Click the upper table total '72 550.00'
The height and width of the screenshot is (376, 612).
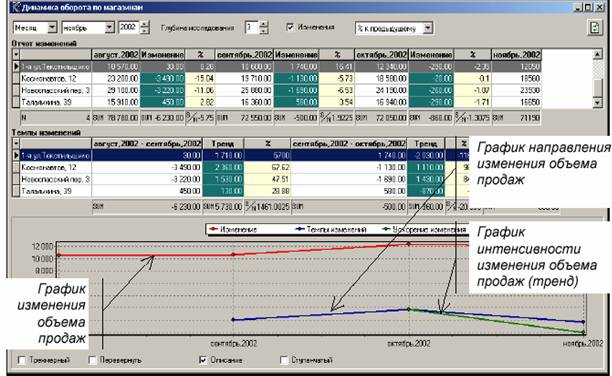(x=244, y=118)
